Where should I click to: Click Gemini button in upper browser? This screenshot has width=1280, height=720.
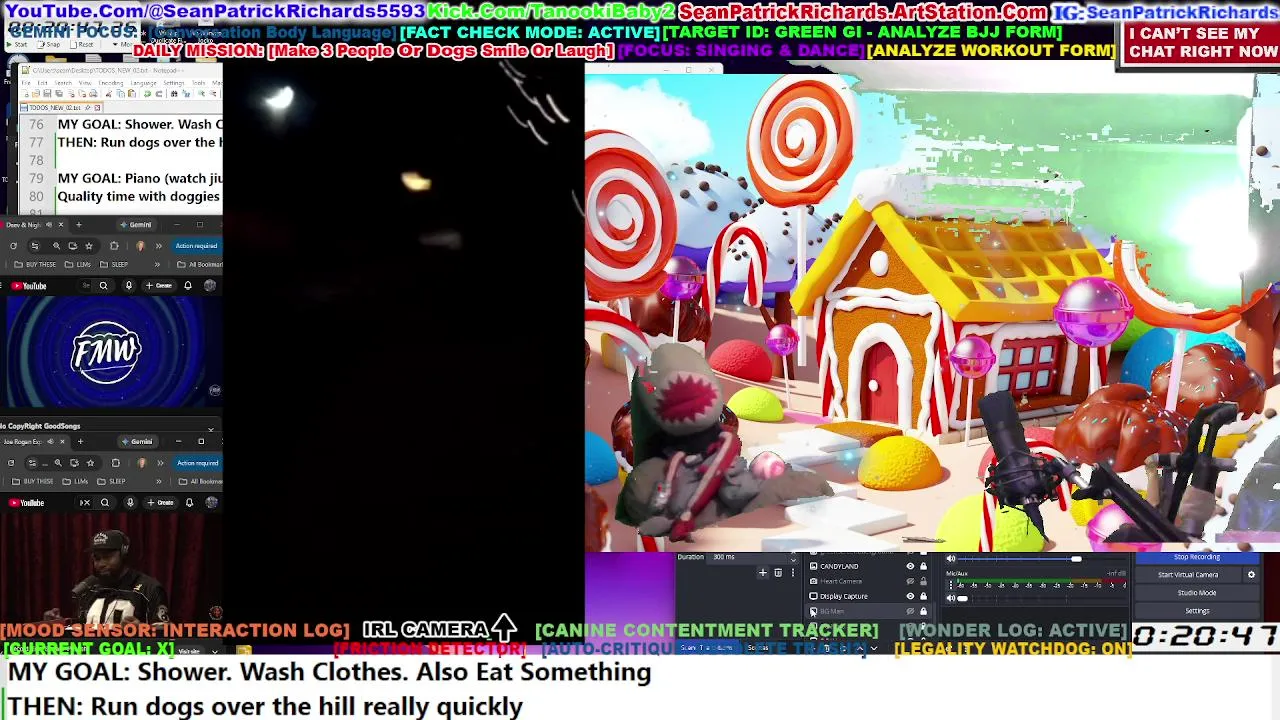[x=136, y=225]
